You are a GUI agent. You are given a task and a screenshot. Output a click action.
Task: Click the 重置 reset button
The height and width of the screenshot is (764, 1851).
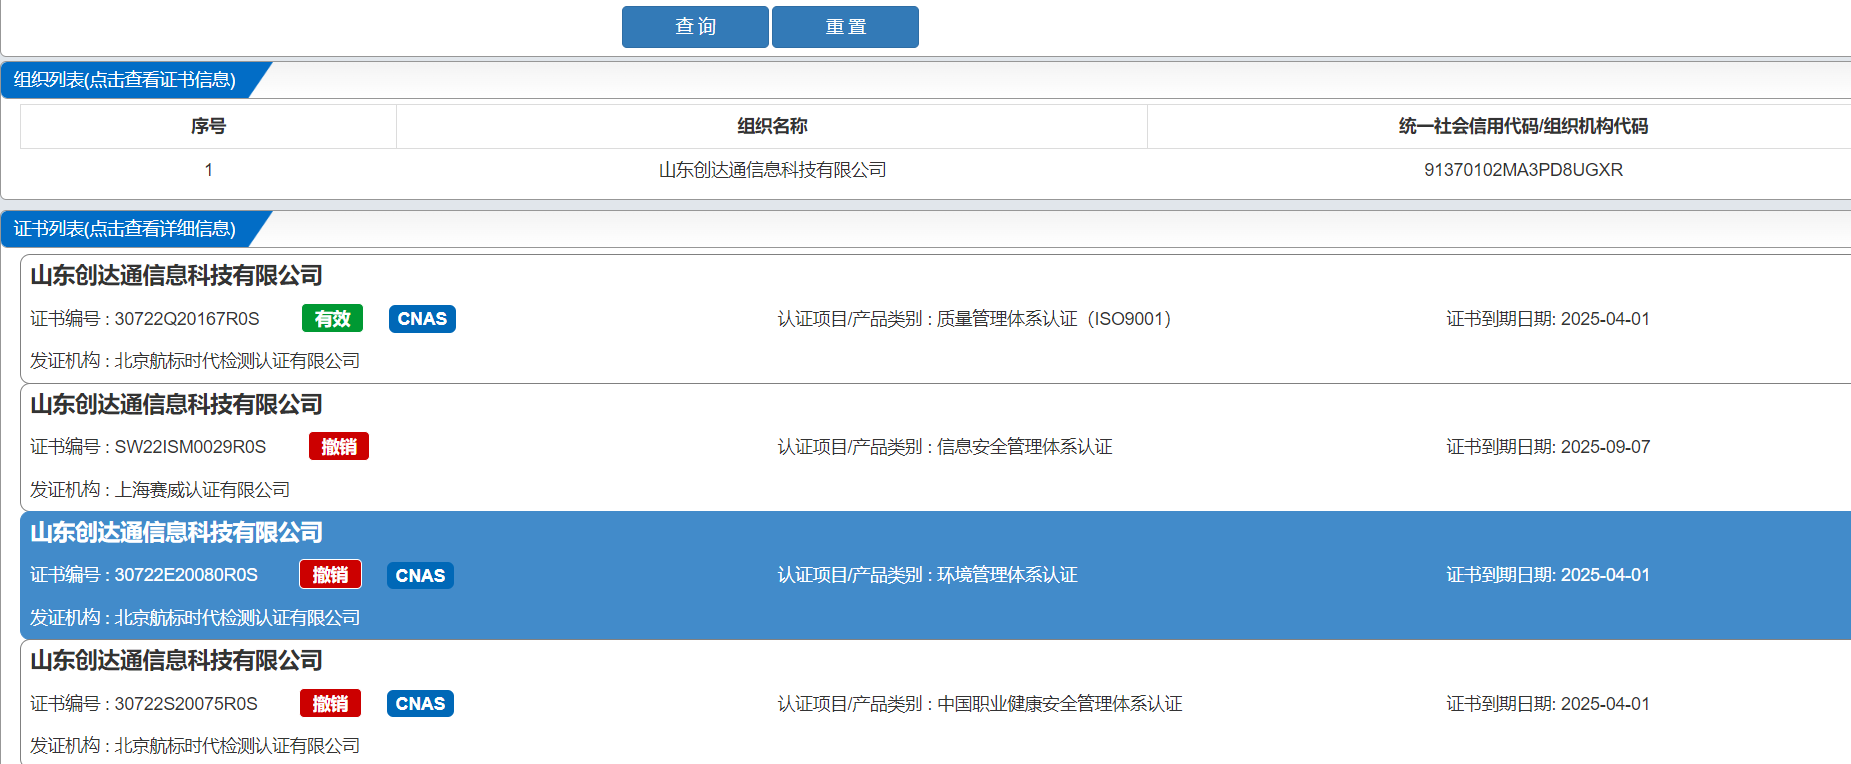(x=845, y=27)
